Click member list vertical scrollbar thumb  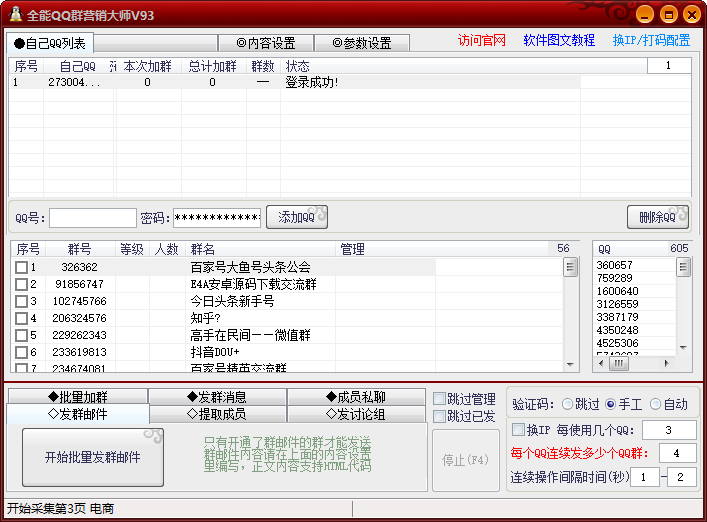pyautogui.click(x=684, y=267)
